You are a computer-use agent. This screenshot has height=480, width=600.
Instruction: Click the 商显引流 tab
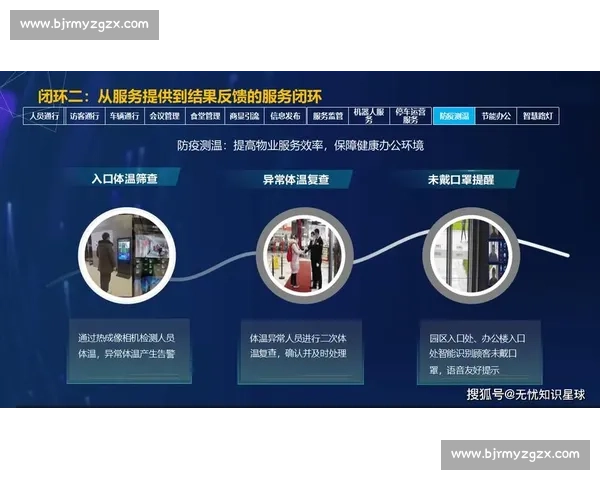coord(245,116)
